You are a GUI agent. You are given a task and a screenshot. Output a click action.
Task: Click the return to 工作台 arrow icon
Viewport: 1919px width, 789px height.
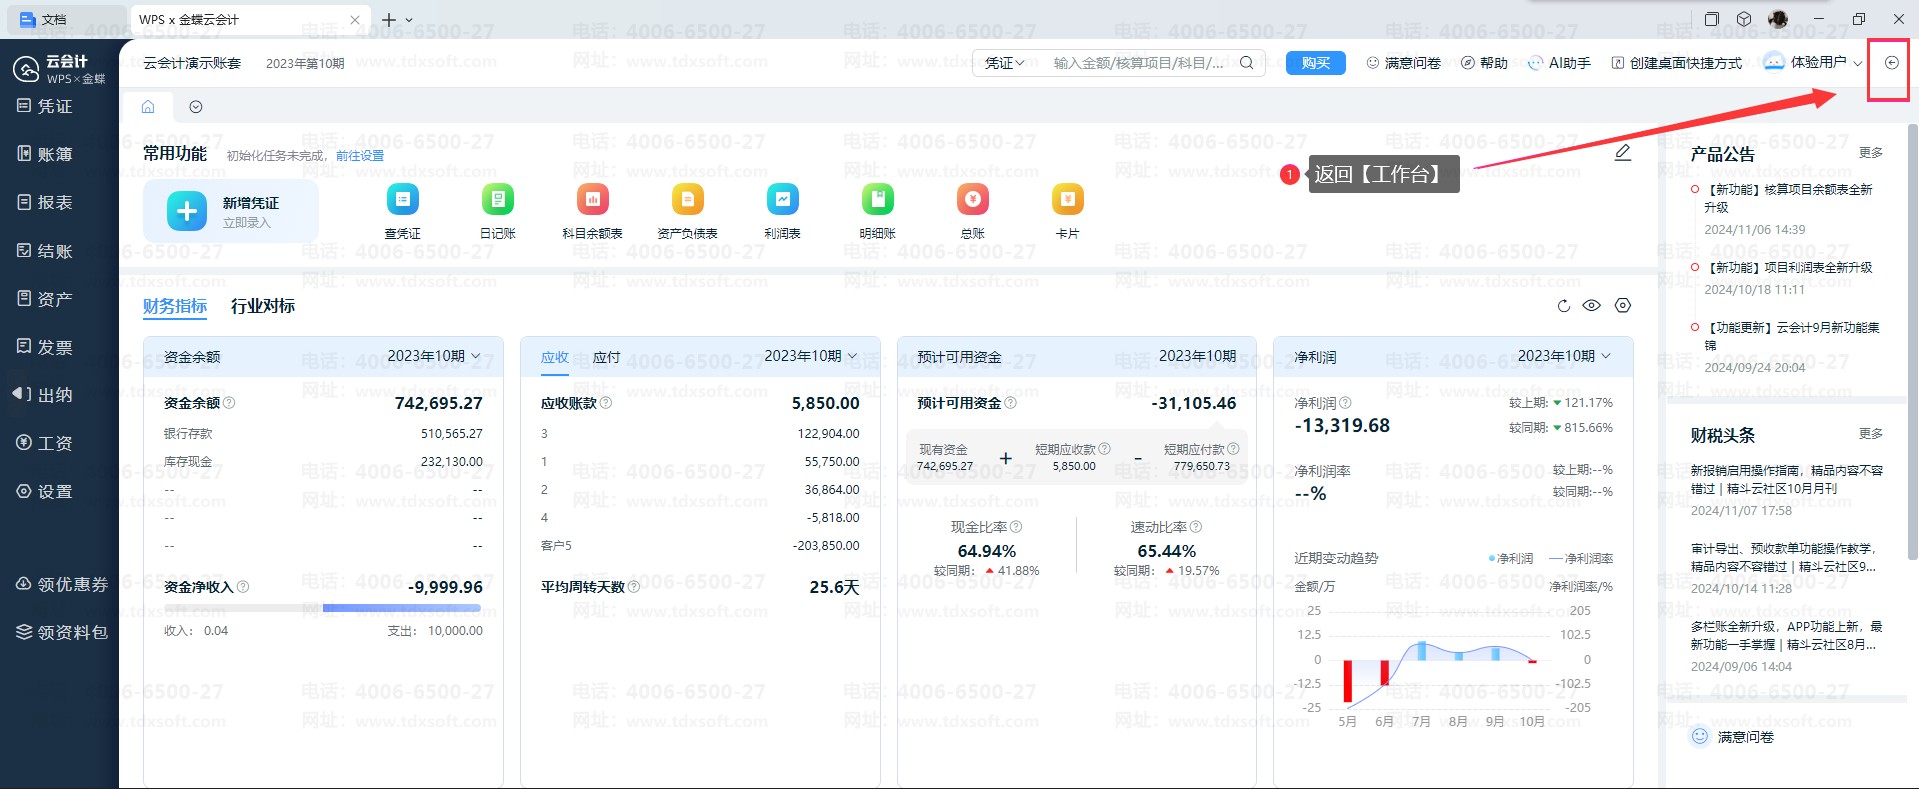pos(1891,63)
